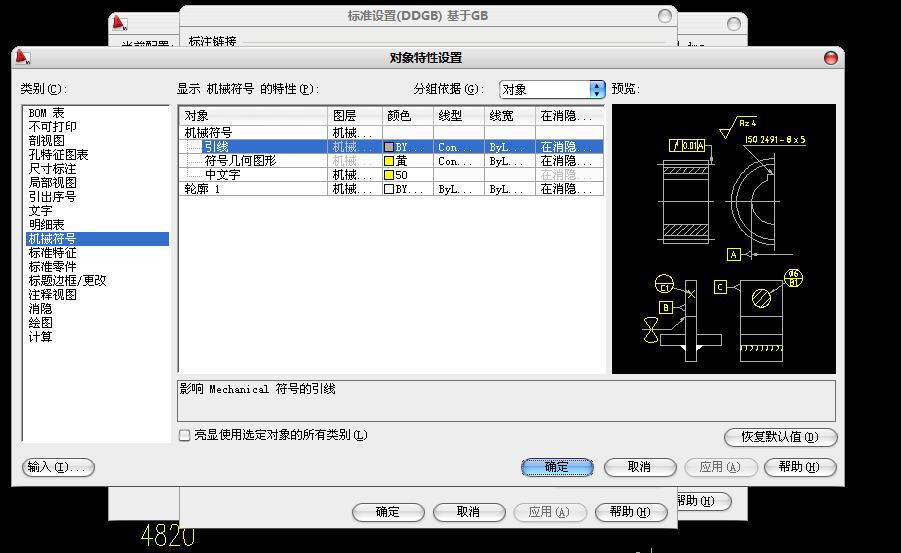This screenshot has height=553, width=901.
Task: Select BOM 表 in the category list
Action: point(47,113)
